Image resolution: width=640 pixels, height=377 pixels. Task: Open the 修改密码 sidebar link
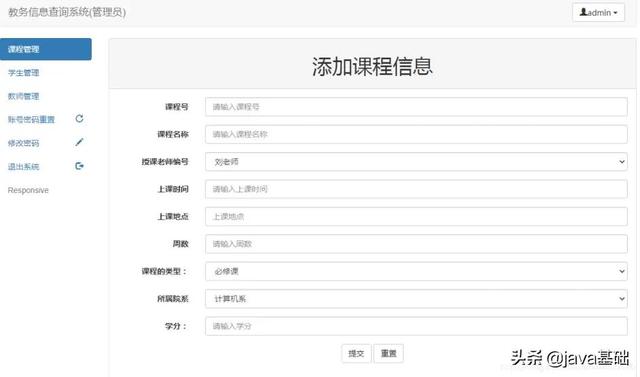tap(24, 143)
